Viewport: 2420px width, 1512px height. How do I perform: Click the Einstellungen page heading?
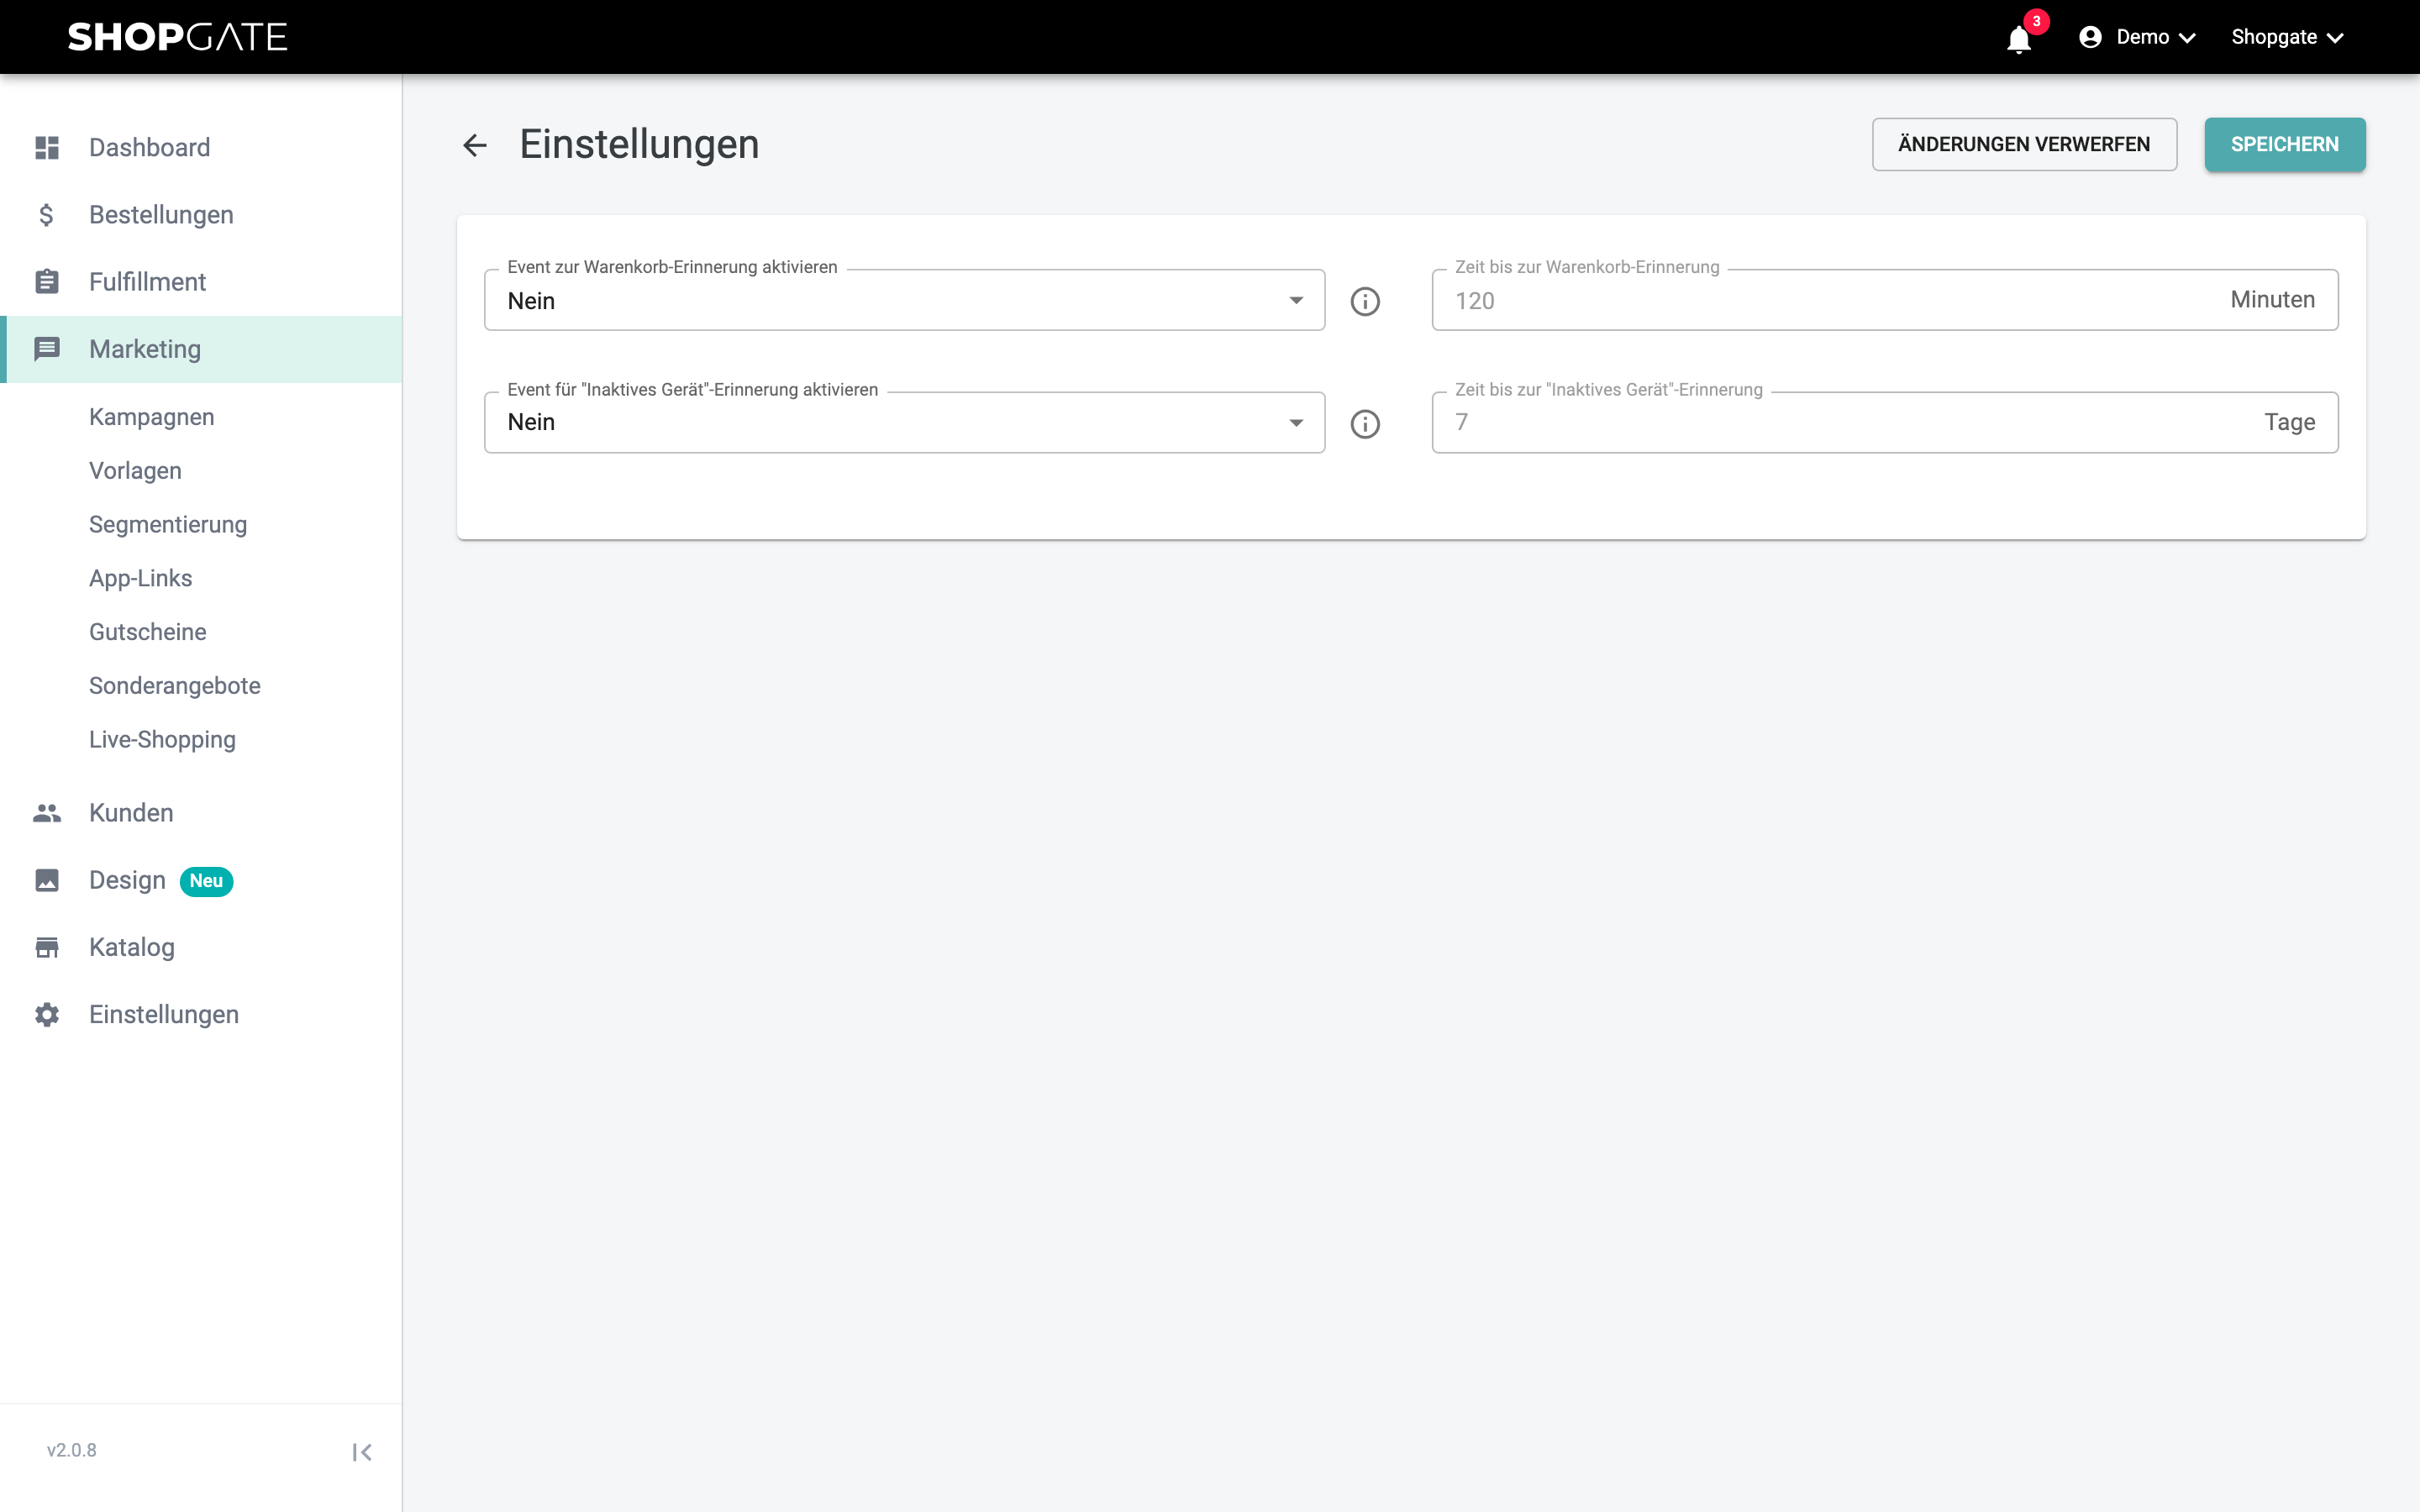tap(639, 145)
